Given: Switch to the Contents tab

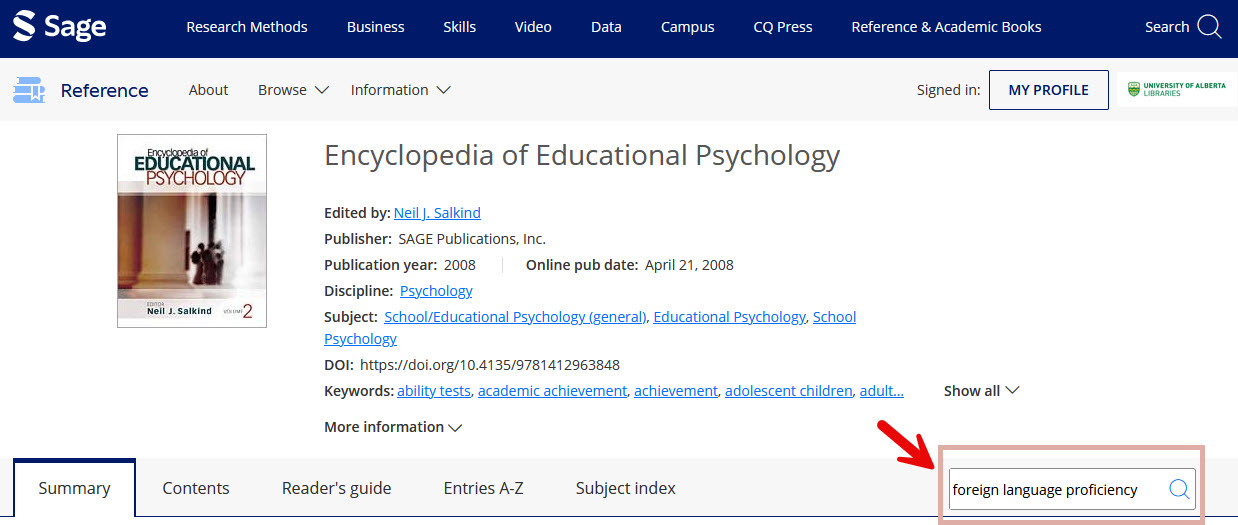Looking at the screenshot, I should tap(196, 488).
